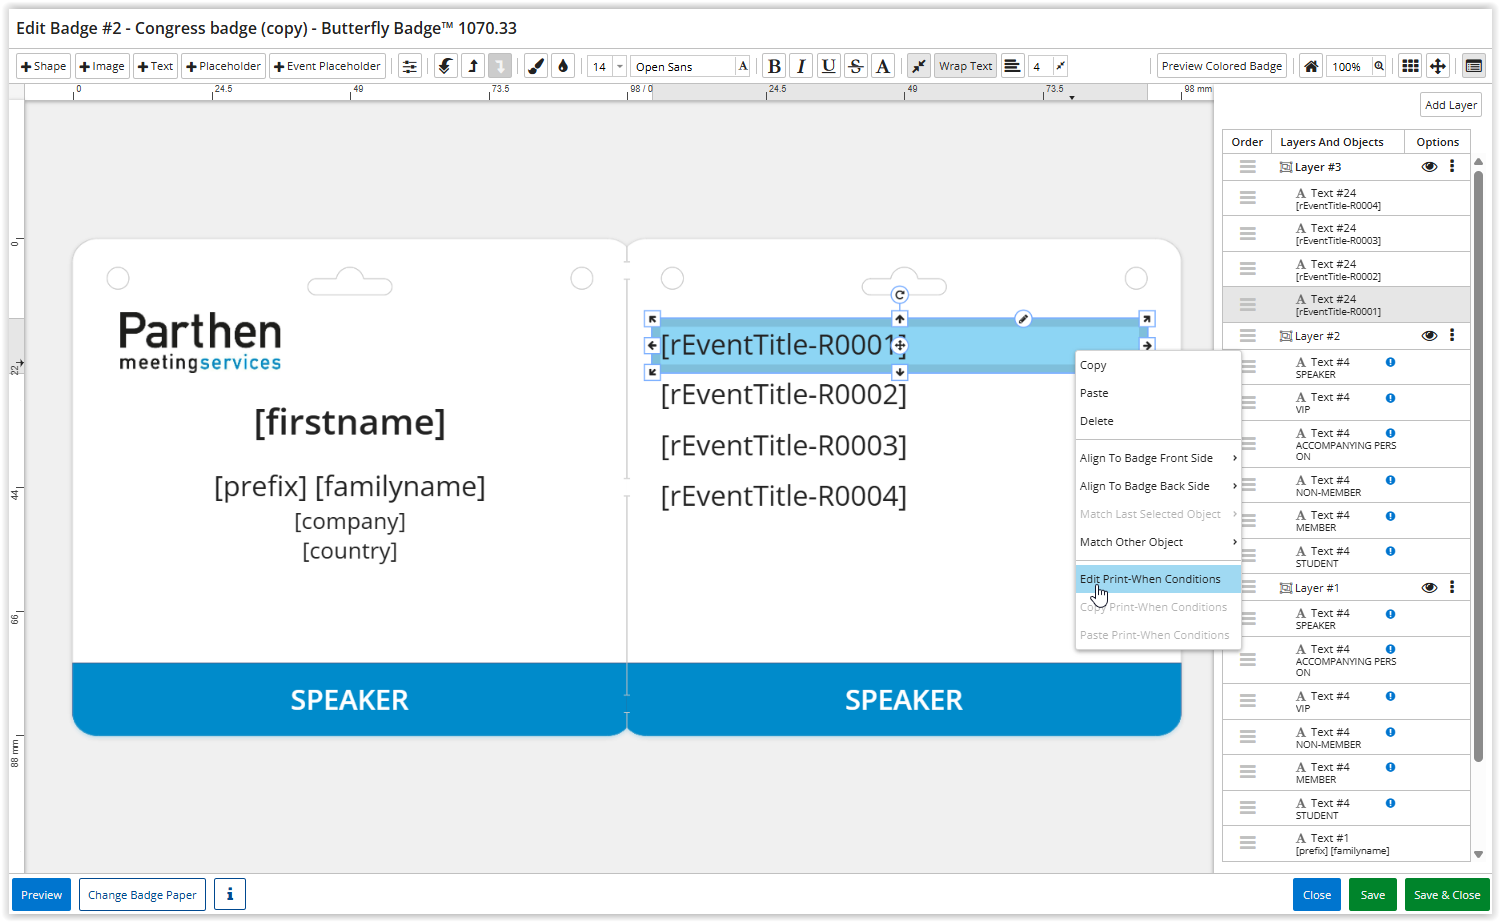Open the fill color drop tool
Image resolution: width=1500 pixels, height=922 pixels.
pos(563,66)
